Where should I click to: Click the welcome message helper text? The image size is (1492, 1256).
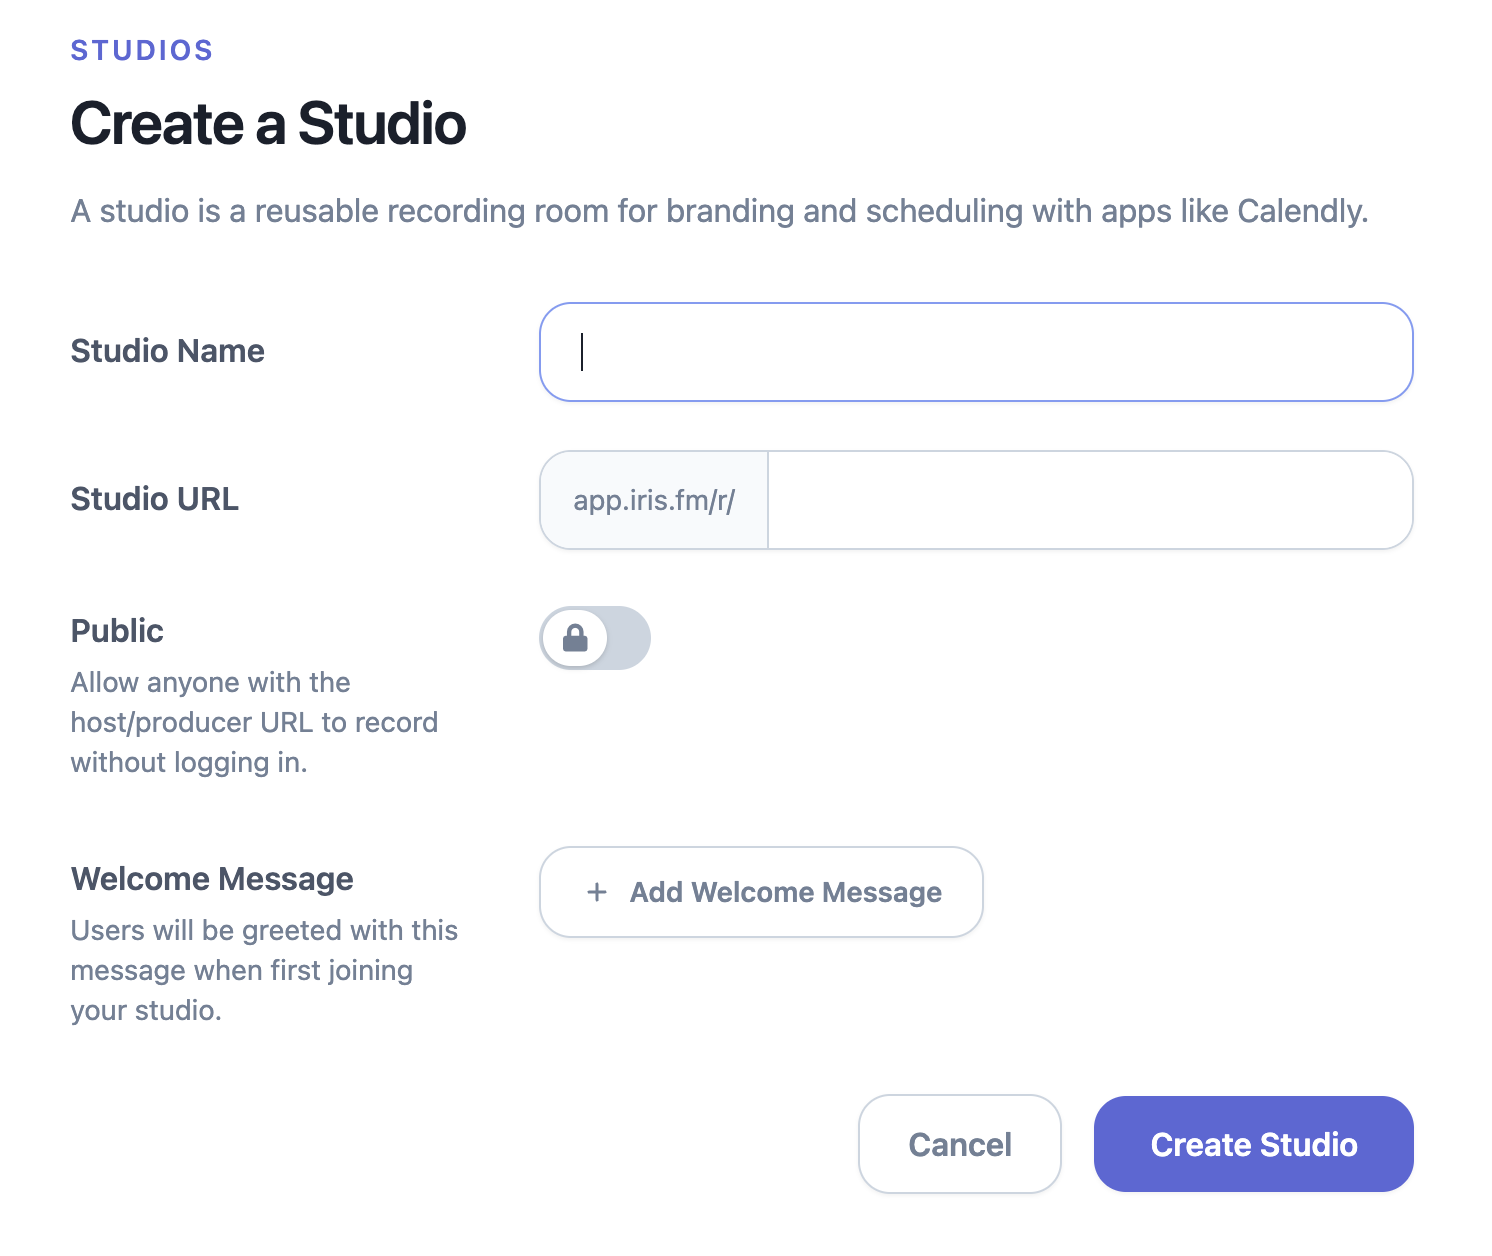click(x=263, y=970)
